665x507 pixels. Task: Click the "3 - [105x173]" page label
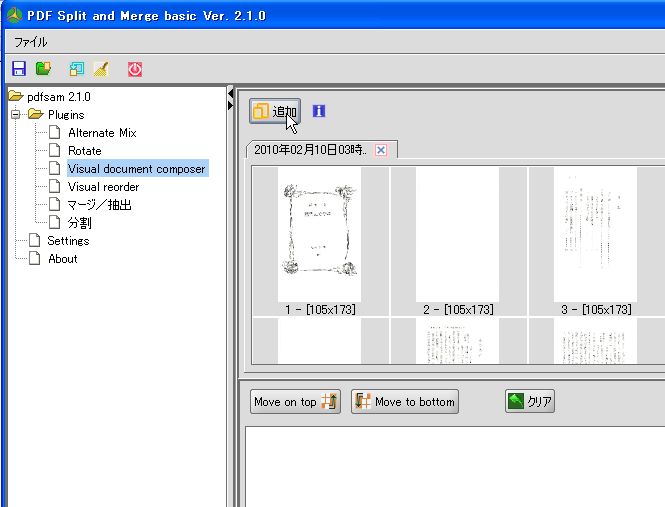pyautogui.click(x=596, y=310)
